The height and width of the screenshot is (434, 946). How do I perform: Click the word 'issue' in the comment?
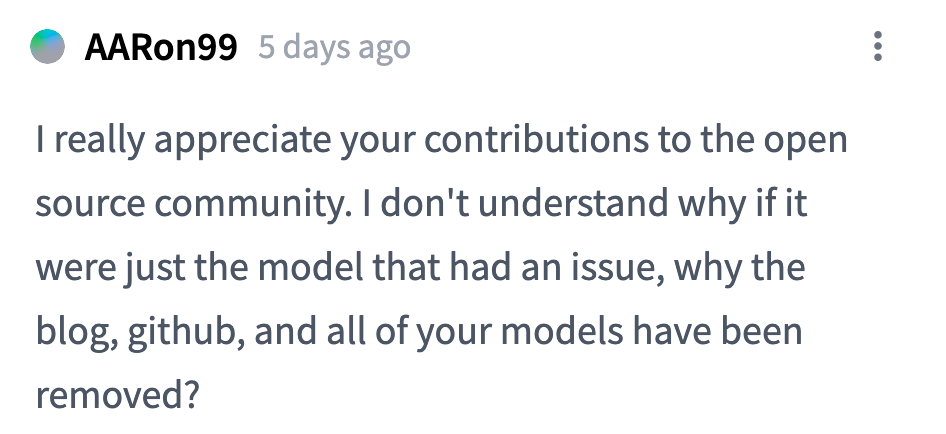[x=610, y=269]
